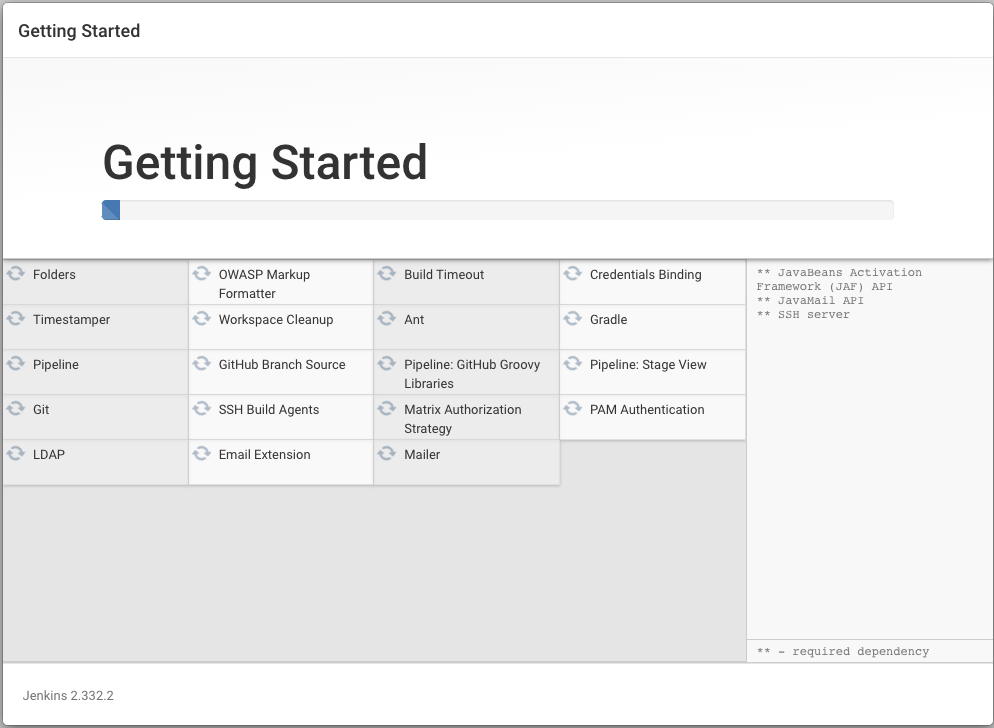
Task: Select the Credentials Binding plugin name
Action: (x=646, y=275)
